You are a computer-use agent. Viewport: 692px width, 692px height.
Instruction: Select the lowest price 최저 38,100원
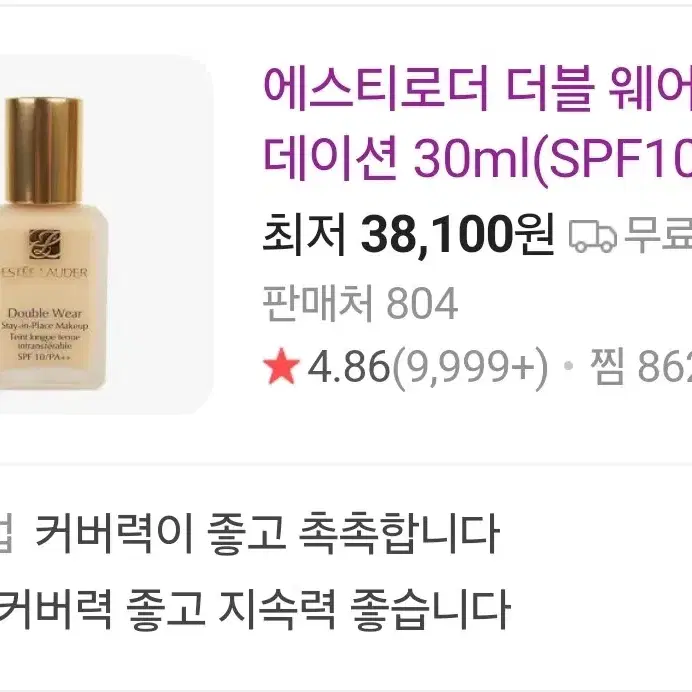[x=408, y=235]
